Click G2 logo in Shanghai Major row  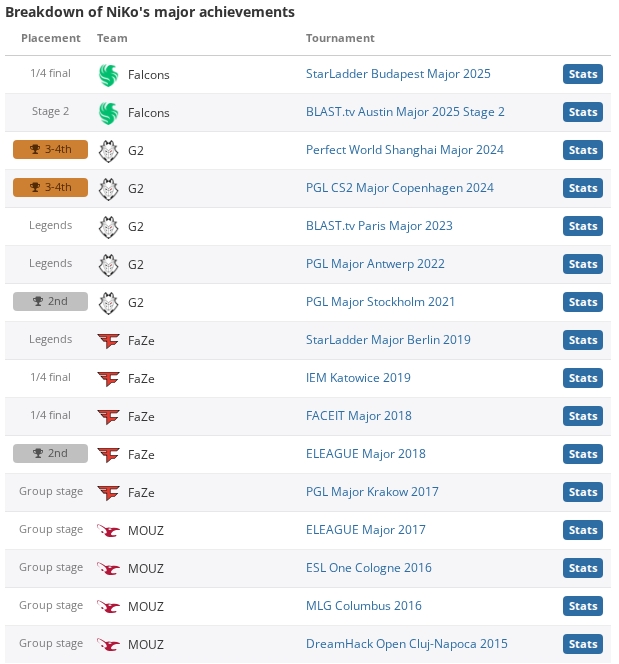coord(108,151)
